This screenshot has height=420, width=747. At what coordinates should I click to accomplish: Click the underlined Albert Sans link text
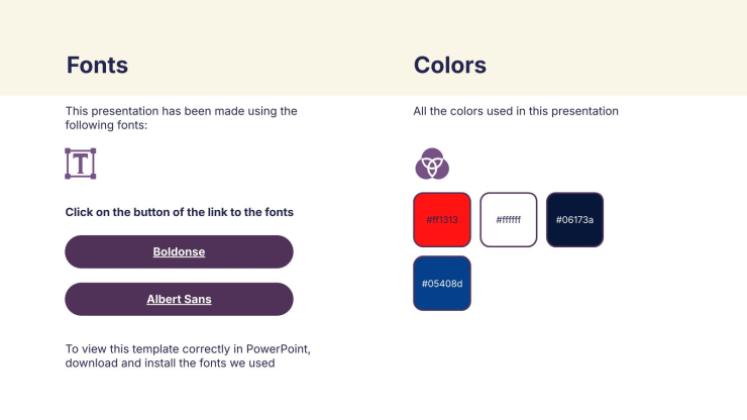point(179,299)
